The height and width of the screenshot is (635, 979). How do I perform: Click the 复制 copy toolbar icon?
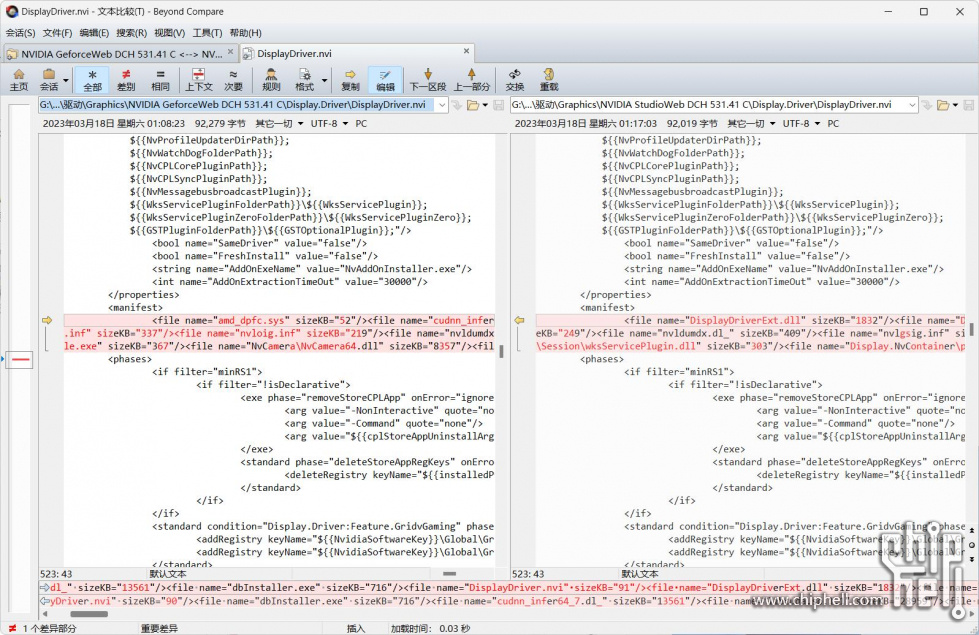tap(350, 80)
